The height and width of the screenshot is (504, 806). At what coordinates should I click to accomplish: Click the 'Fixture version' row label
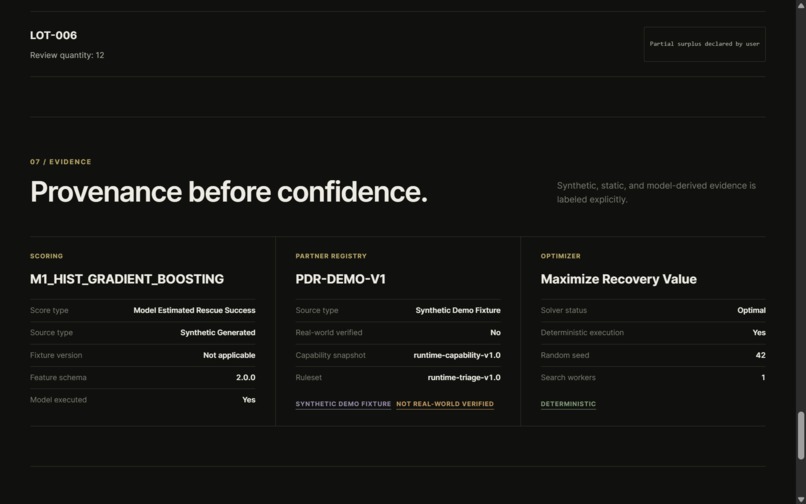pos(56,355)
